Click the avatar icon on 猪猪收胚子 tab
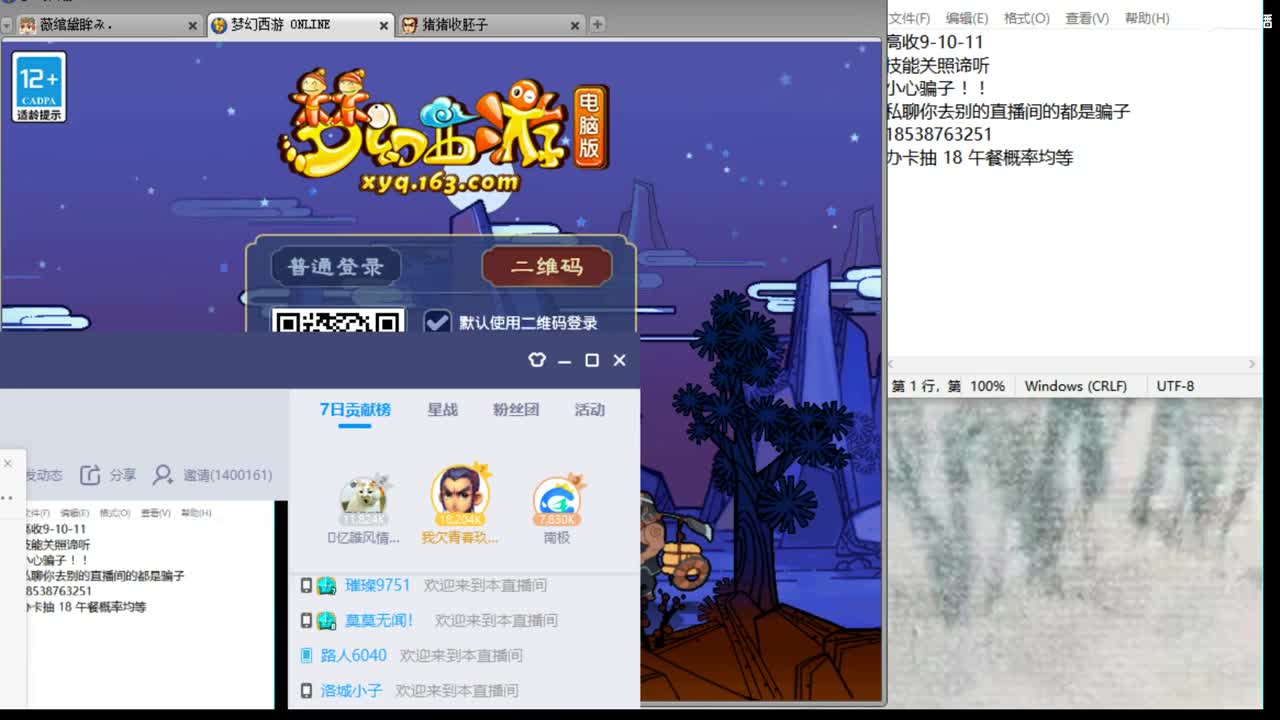Viewport: 1280px width, 720px height. (x=409, y=25)
